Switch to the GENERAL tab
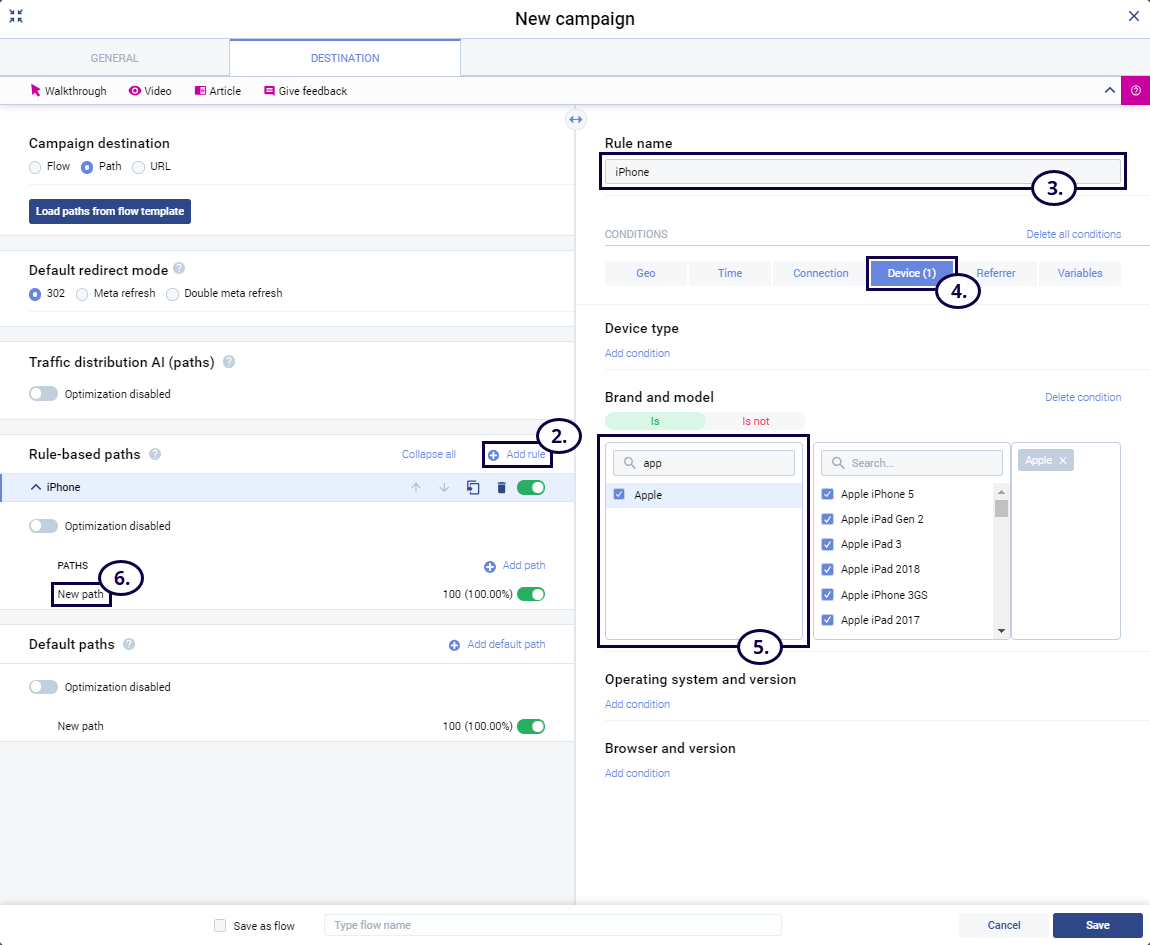Viewport: 1150px width, 945px height. tap(115, 58)
